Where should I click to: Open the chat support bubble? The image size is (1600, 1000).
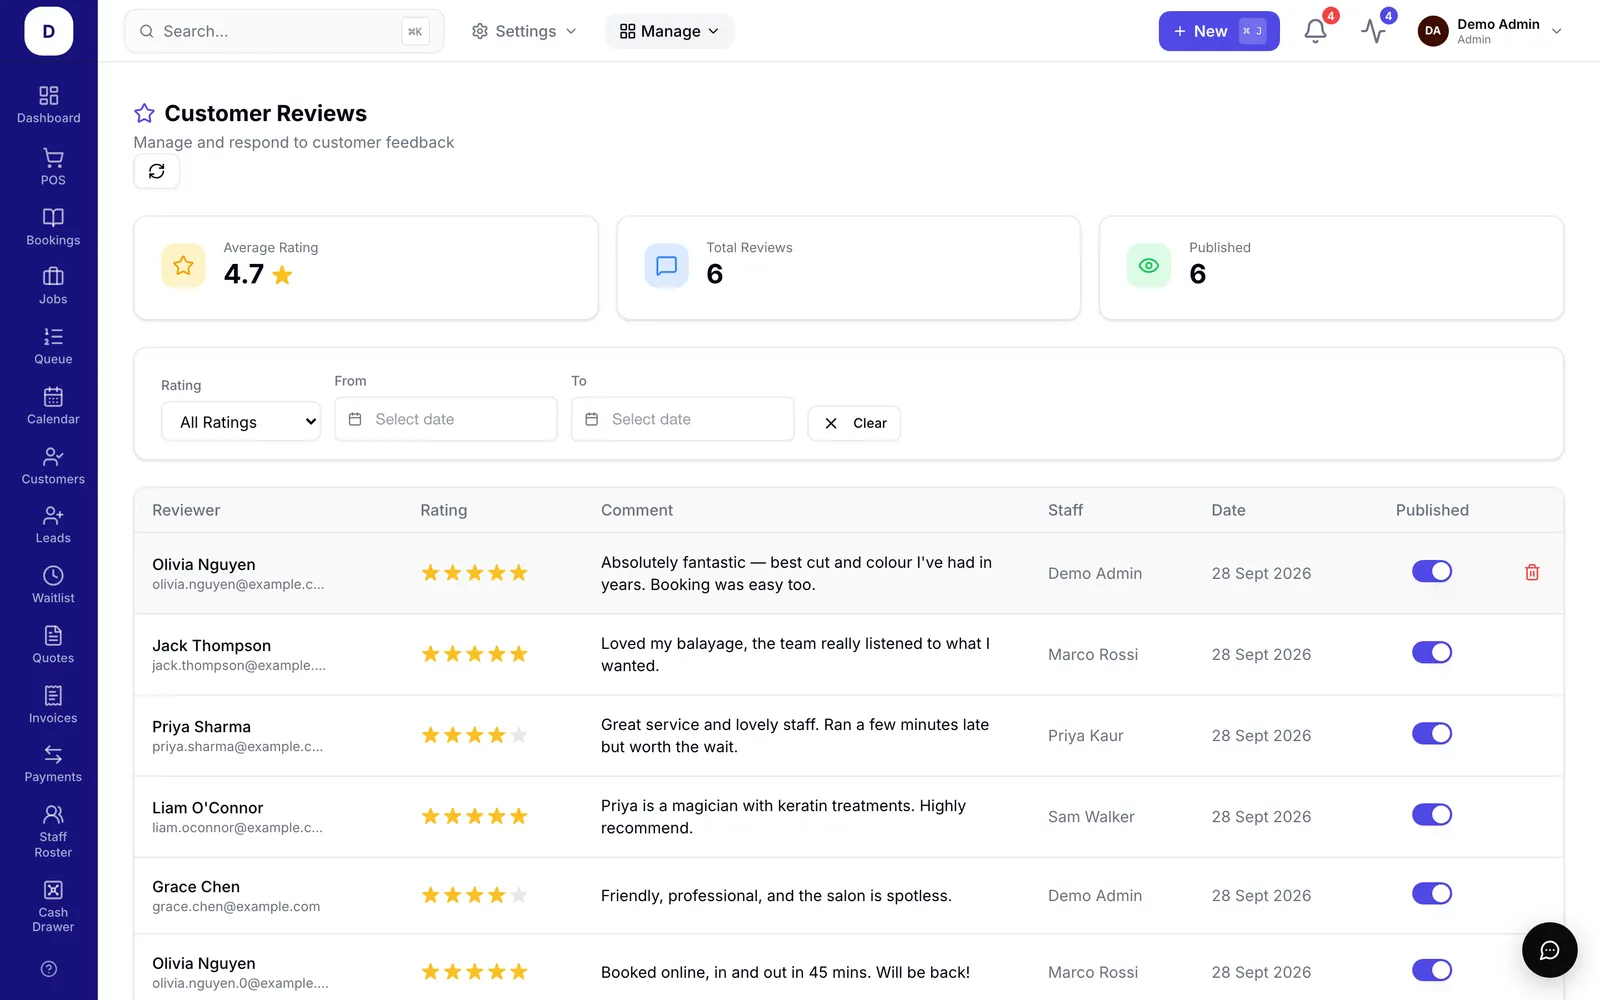tap(1549, 950)
